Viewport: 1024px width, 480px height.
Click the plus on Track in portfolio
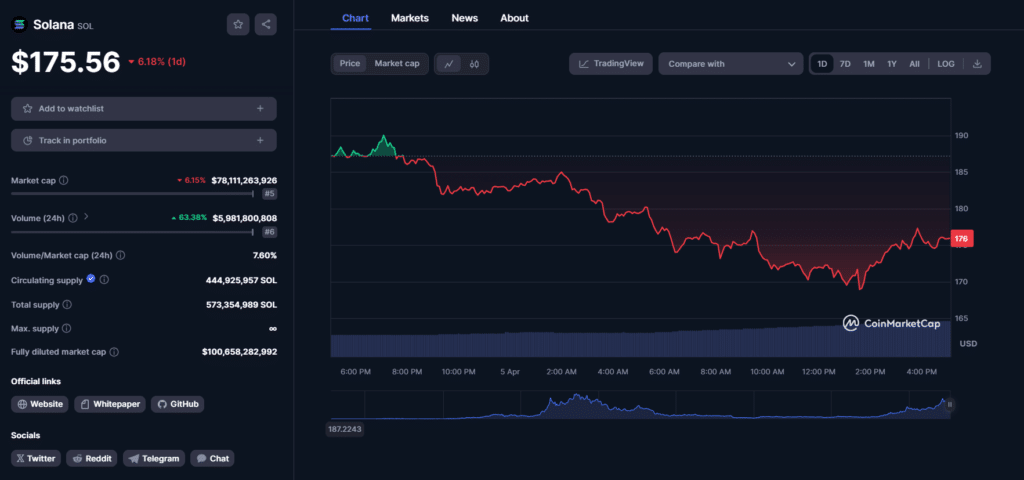point(260,140)
